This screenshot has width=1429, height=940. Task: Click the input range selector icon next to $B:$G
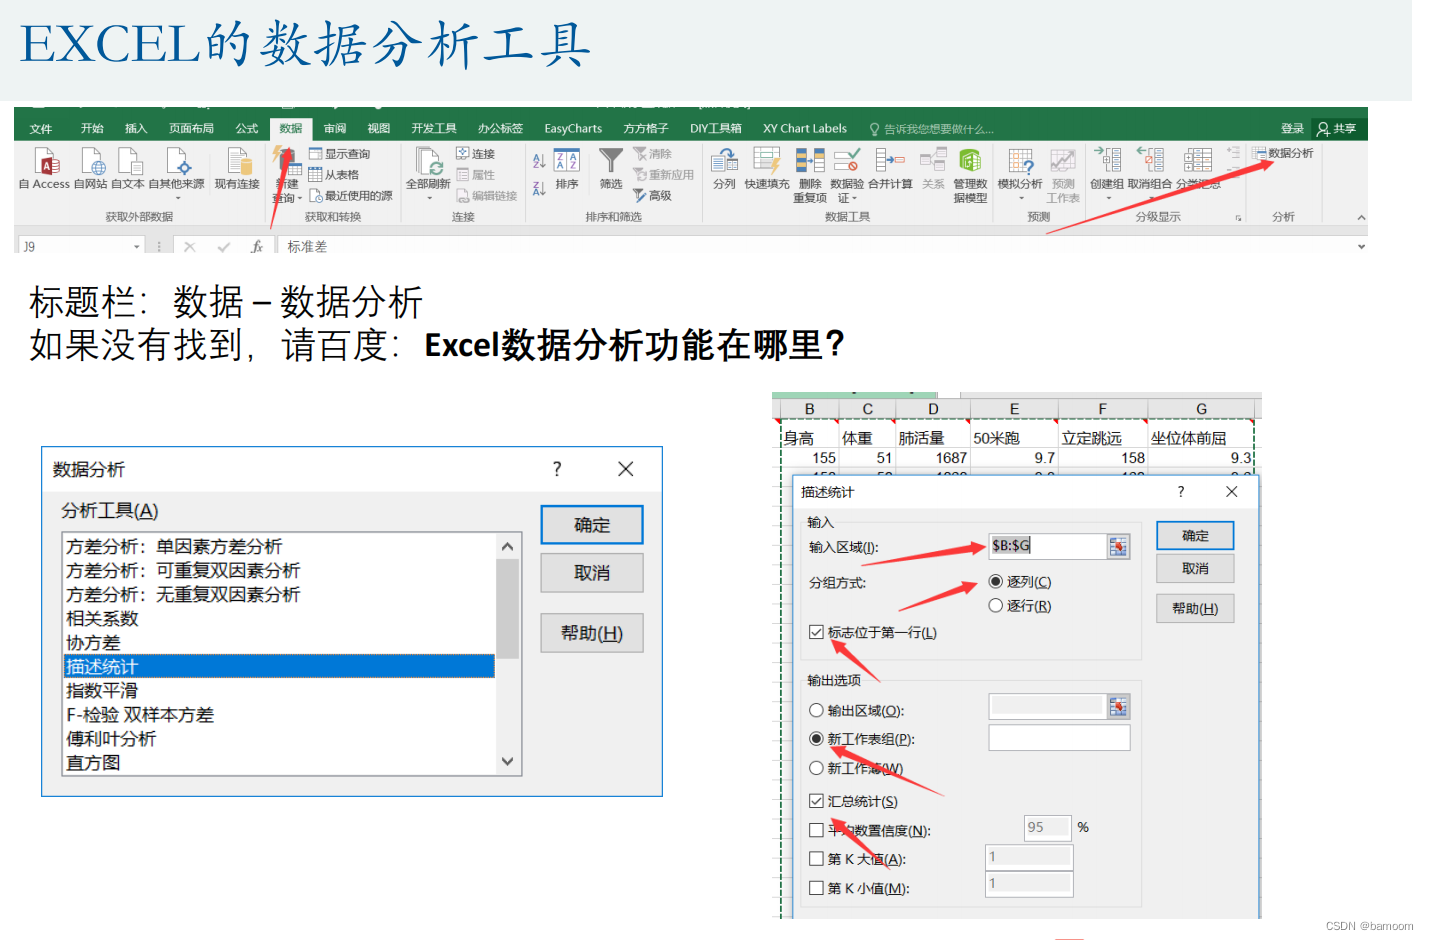(x=1118, y=546)
